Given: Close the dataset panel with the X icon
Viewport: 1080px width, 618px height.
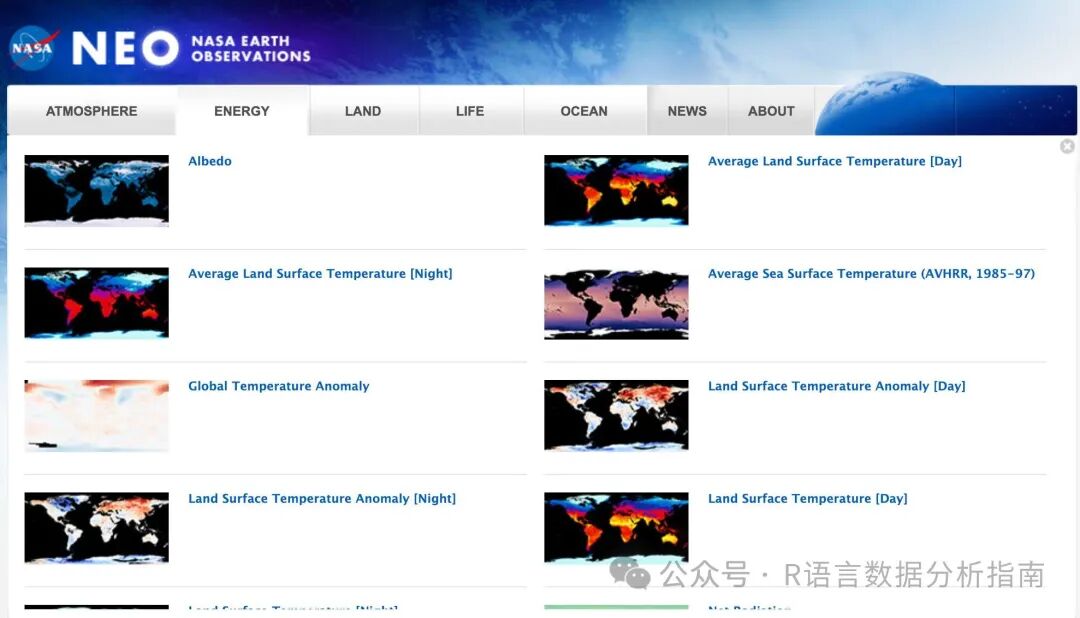Looking at the screenshot, I should click(x=1067, y=146).
